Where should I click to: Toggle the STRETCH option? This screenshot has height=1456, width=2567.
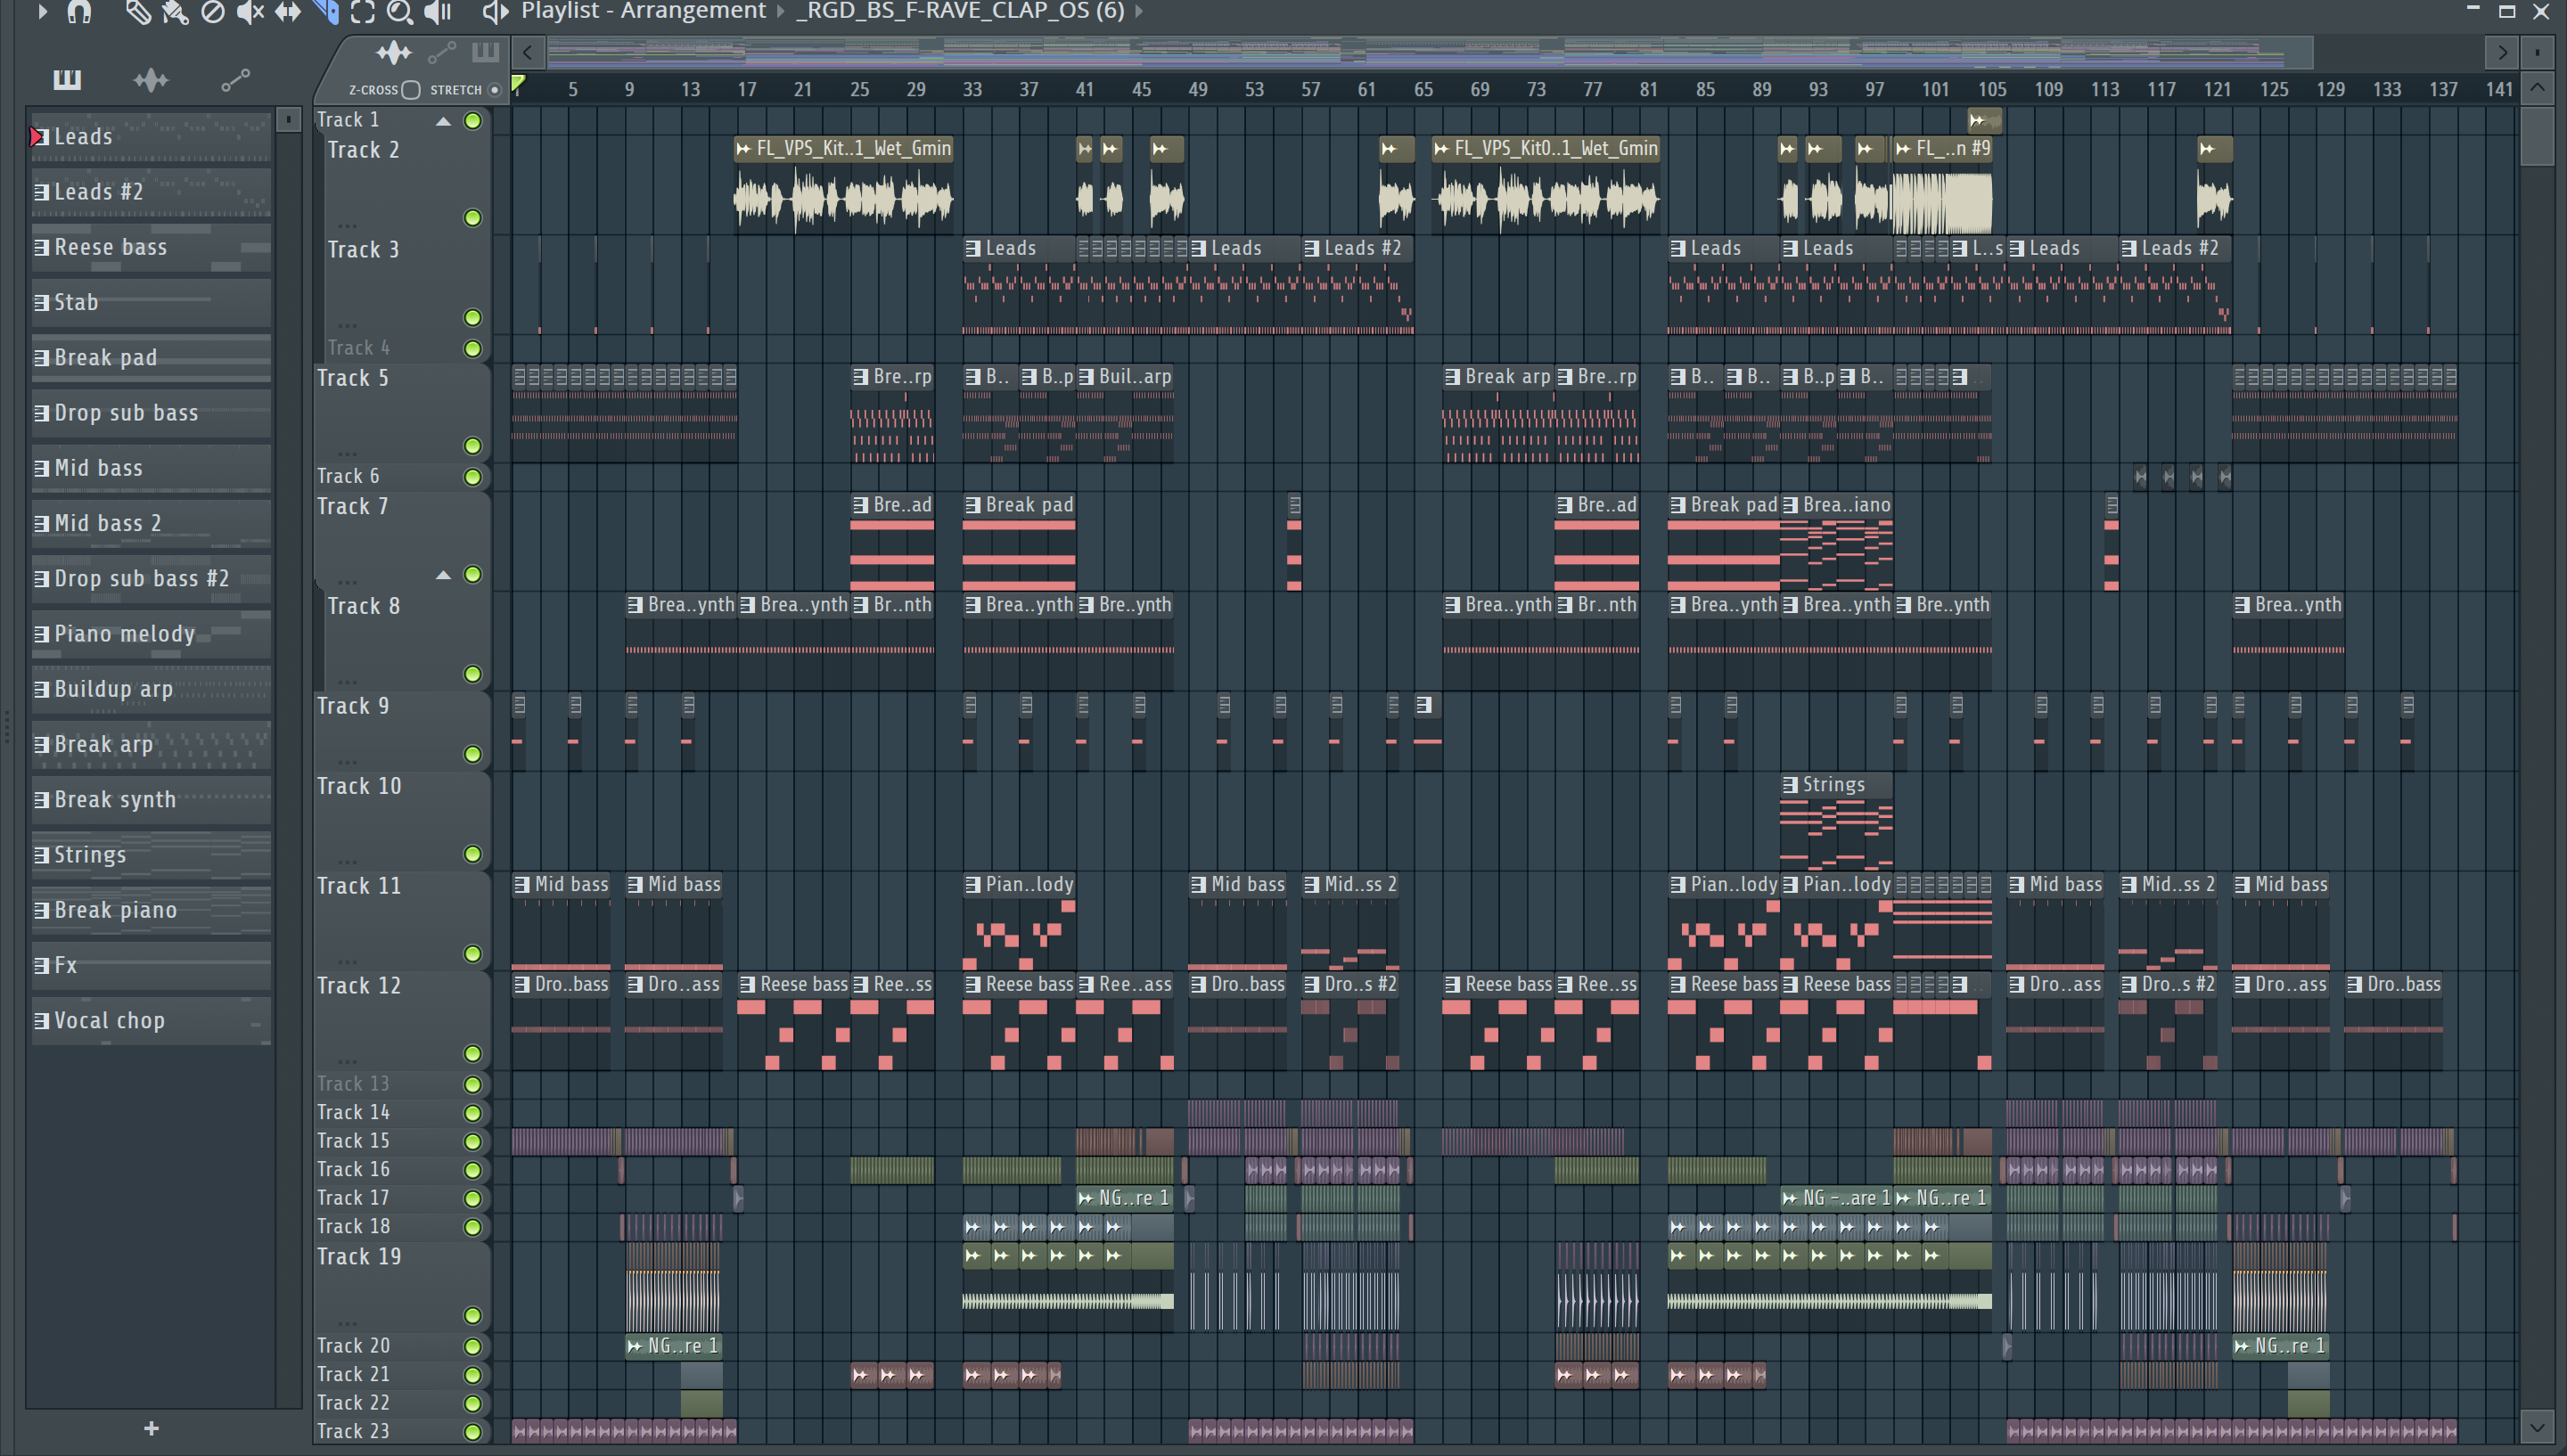[x=494, y=90]
